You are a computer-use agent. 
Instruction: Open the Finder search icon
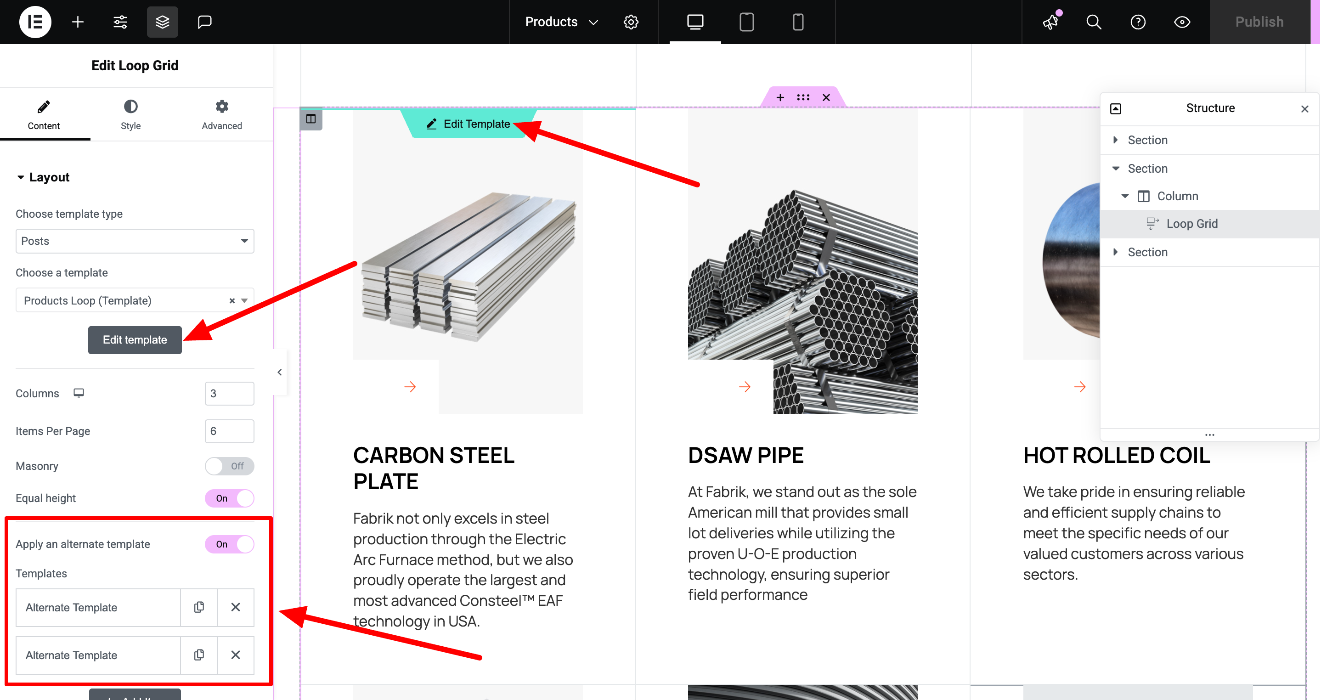[1094, 22]
